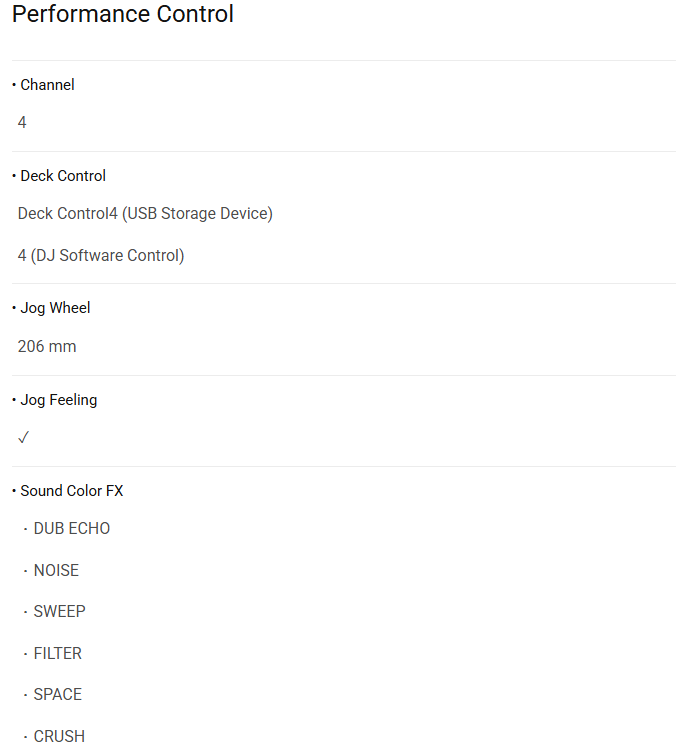Click the FILTER effect entry
Screen dimensions: 676x749
pyautogui.click(x=57, y=653)
